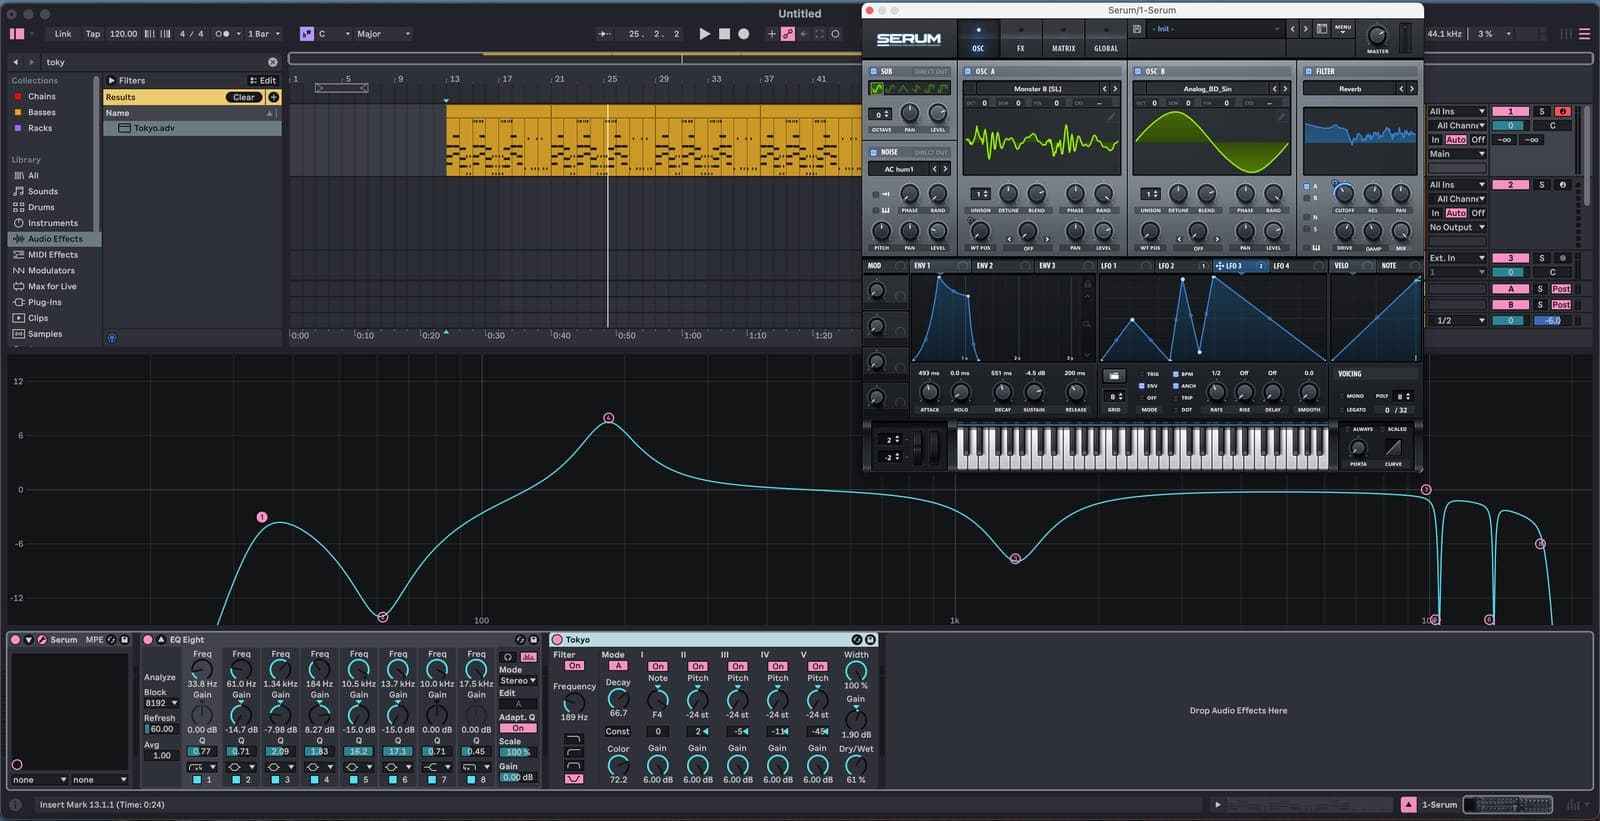Screen dimensions: 1600x821
Task: Clear the browser search field
Action: click(x=272, y=62)
